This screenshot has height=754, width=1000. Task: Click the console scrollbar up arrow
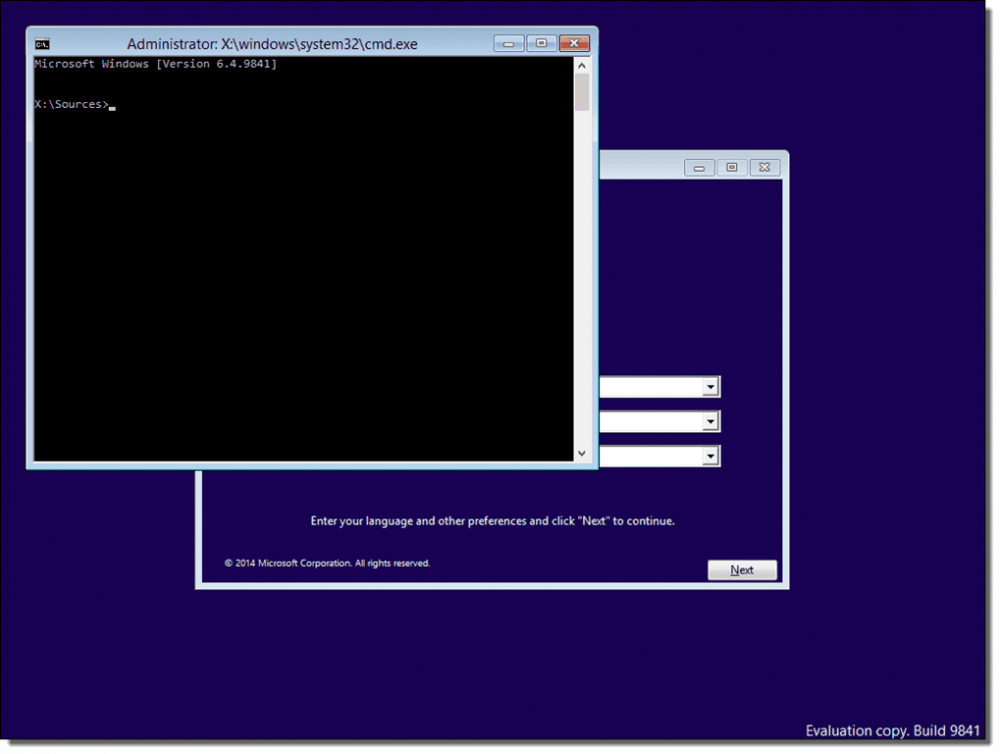(582, 65)
